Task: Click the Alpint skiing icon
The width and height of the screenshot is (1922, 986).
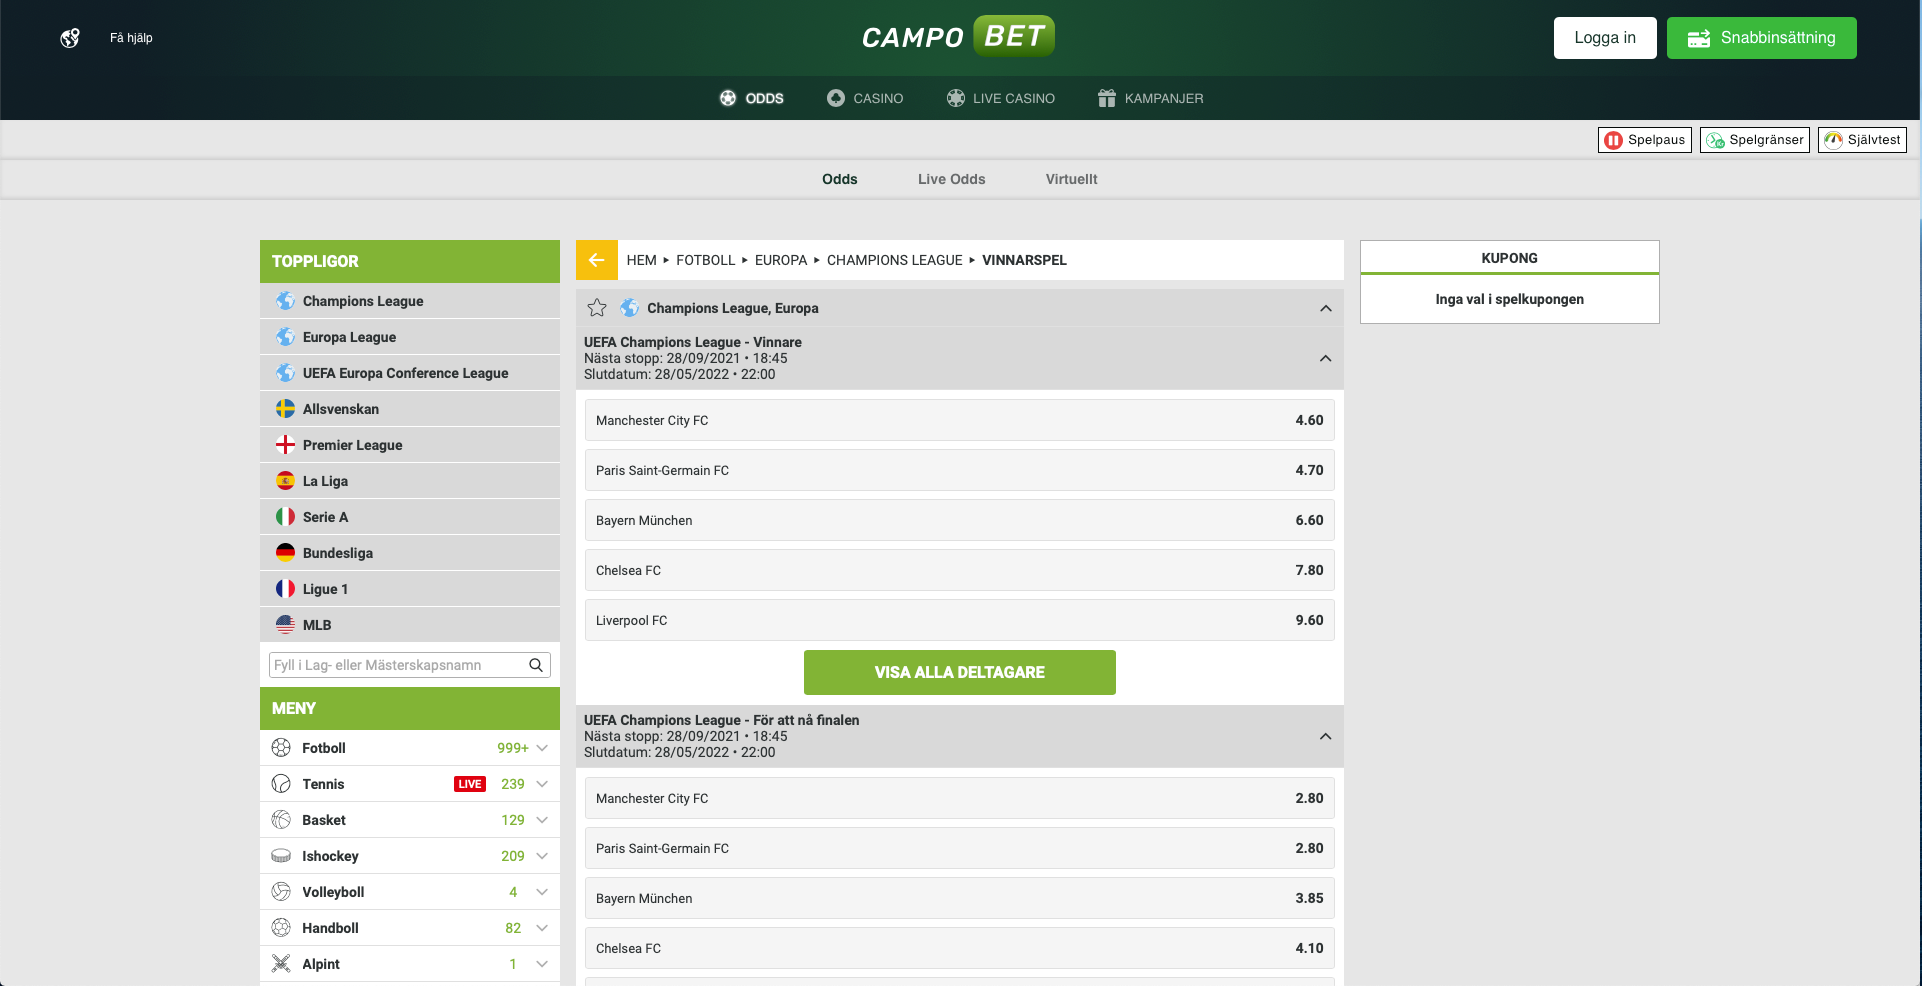Action: (280, 964)
